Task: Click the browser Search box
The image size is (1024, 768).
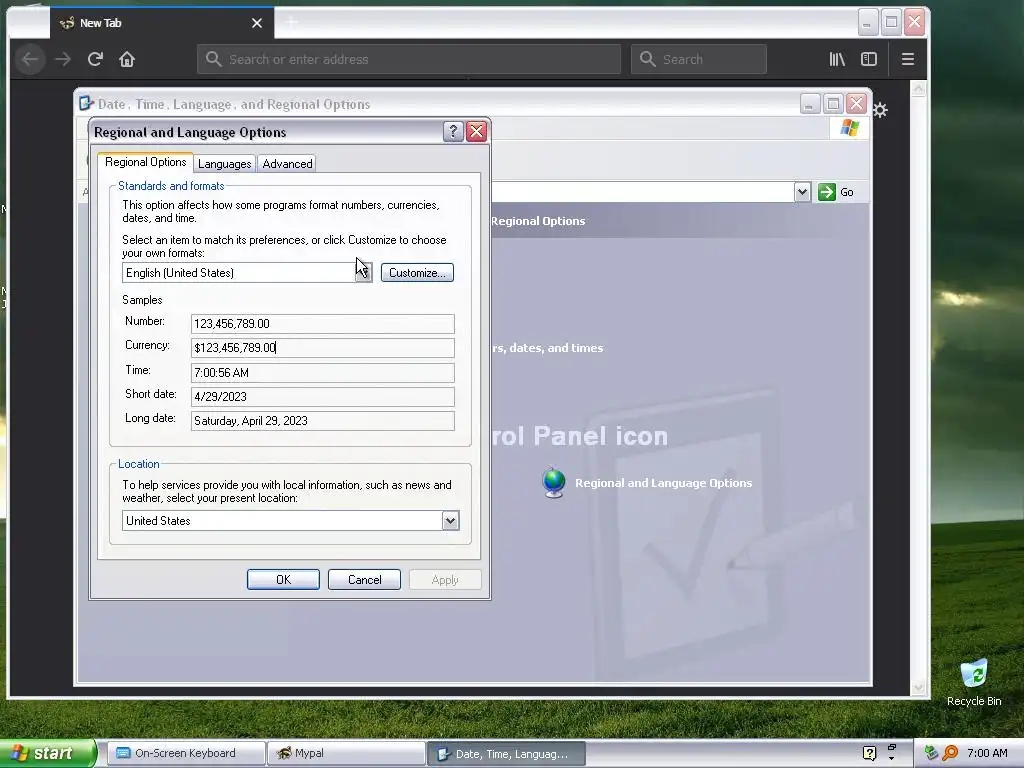Action: 699,59
